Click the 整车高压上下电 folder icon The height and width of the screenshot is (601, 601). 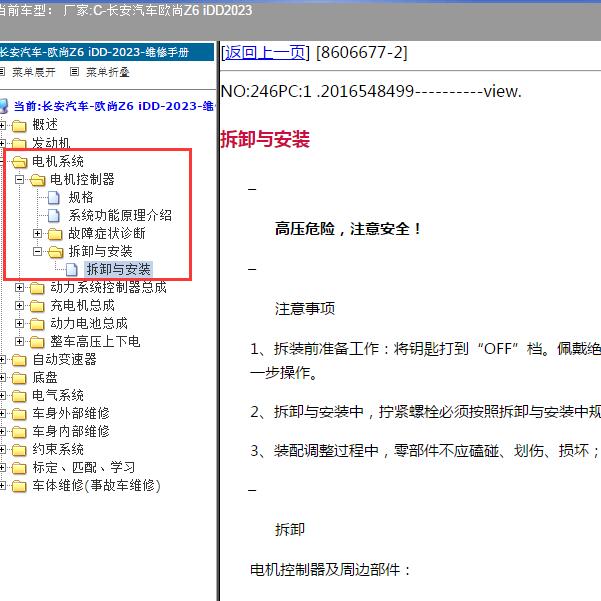37,342
